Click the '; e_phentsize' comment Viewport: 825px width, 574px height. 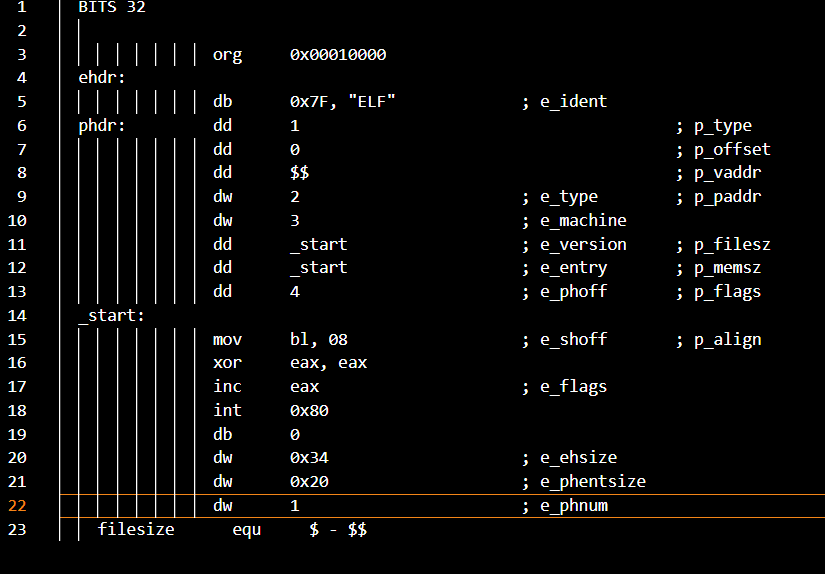click(x=584, y=482)
